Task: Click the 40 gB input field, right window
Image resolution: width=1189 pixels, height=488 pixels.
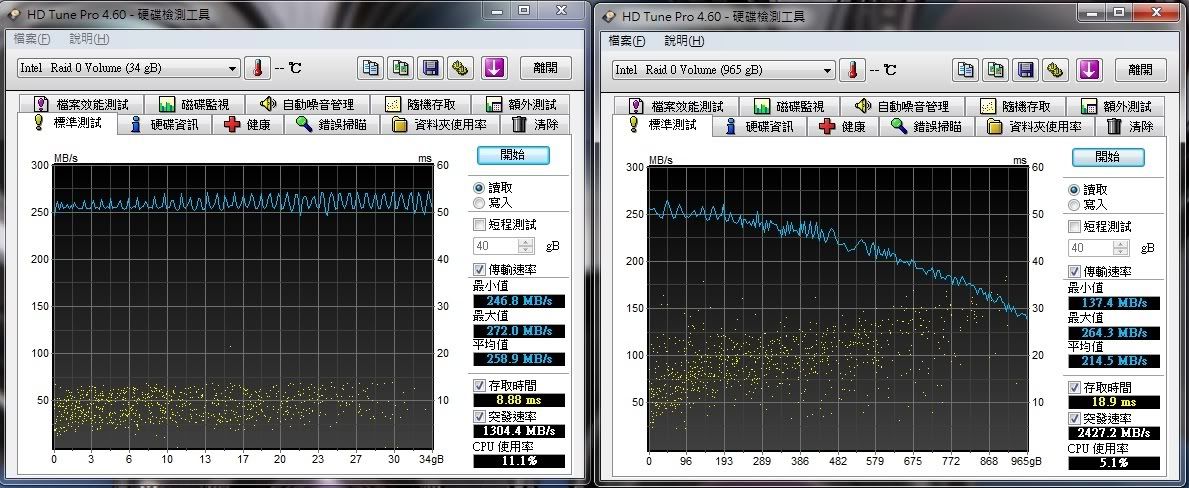Action: click(1091, 247)
